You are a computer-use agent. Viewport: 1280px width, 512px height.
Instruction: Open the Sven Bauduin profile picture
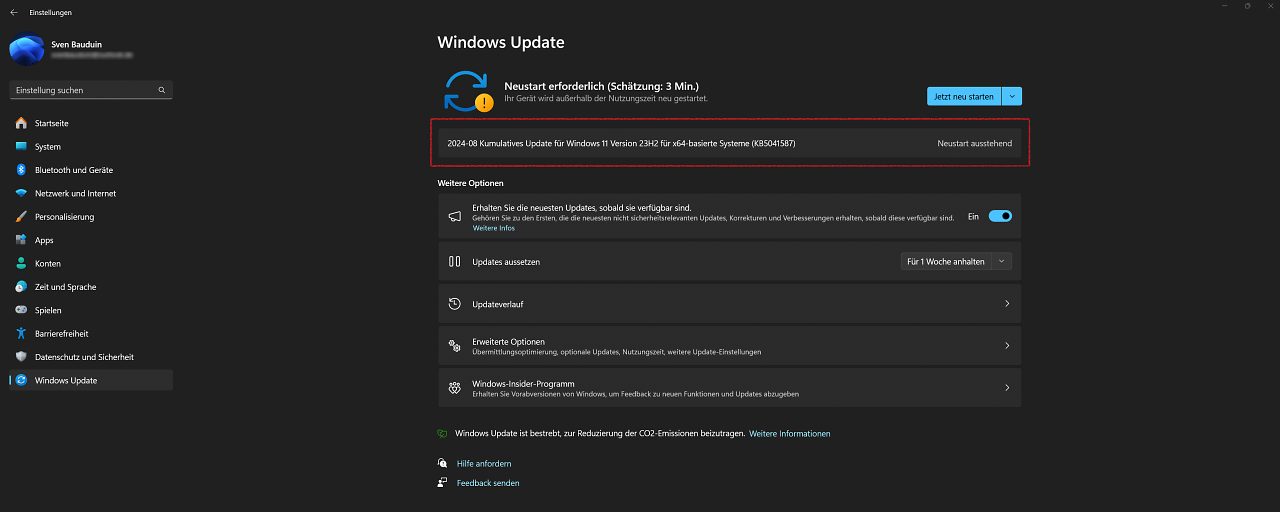pos(26,49)
